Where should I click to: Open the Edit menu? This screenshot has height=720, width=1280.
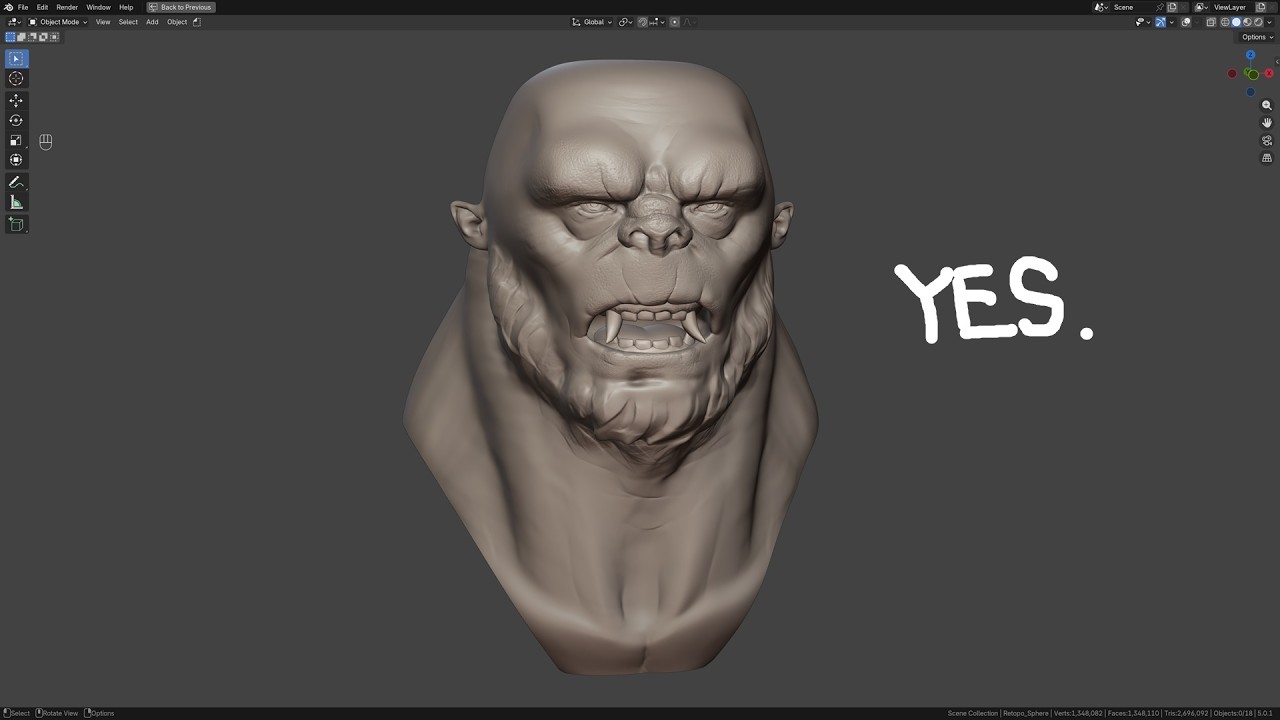42,7
